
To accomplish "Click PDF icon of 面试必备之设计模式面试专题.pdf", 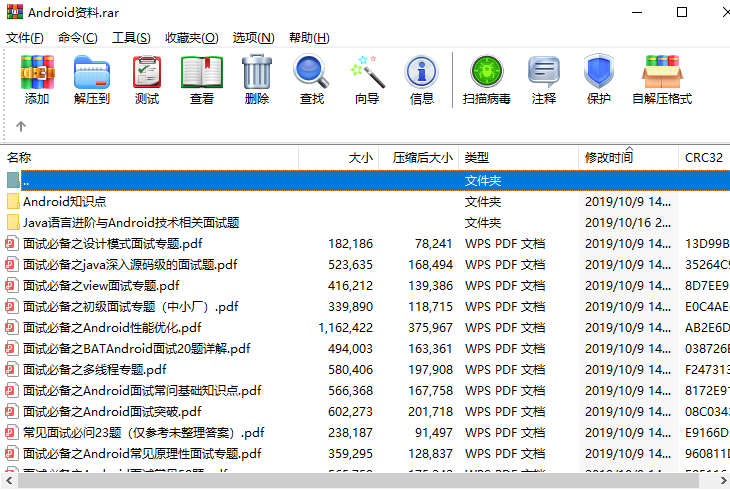I will pyautogui.click(x=12, y=244).
